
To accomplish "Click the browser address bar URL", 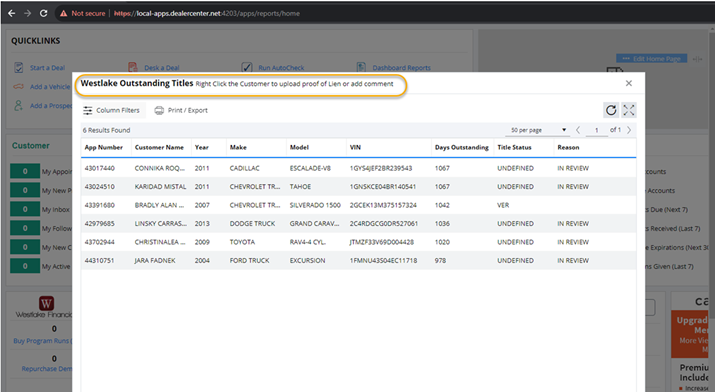I will point(207,13).
